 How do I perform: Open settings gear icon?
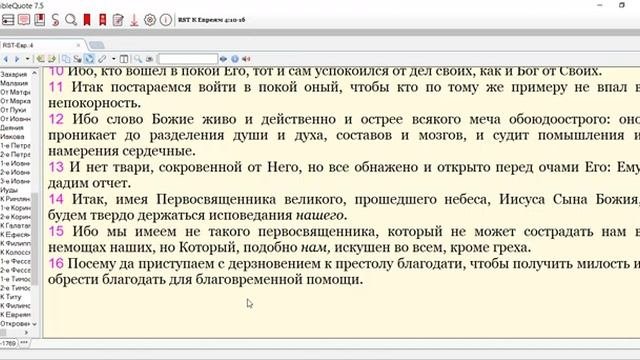(x=150, y=20)
